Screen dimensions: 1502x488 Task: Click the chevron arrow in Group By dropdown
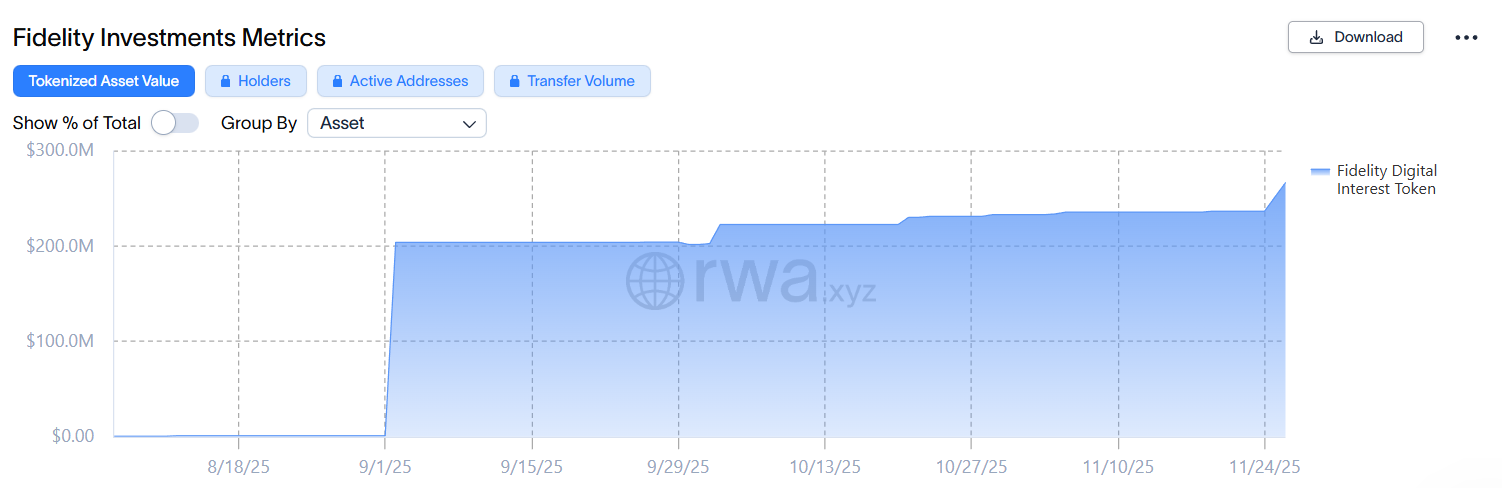click(469, 124)
